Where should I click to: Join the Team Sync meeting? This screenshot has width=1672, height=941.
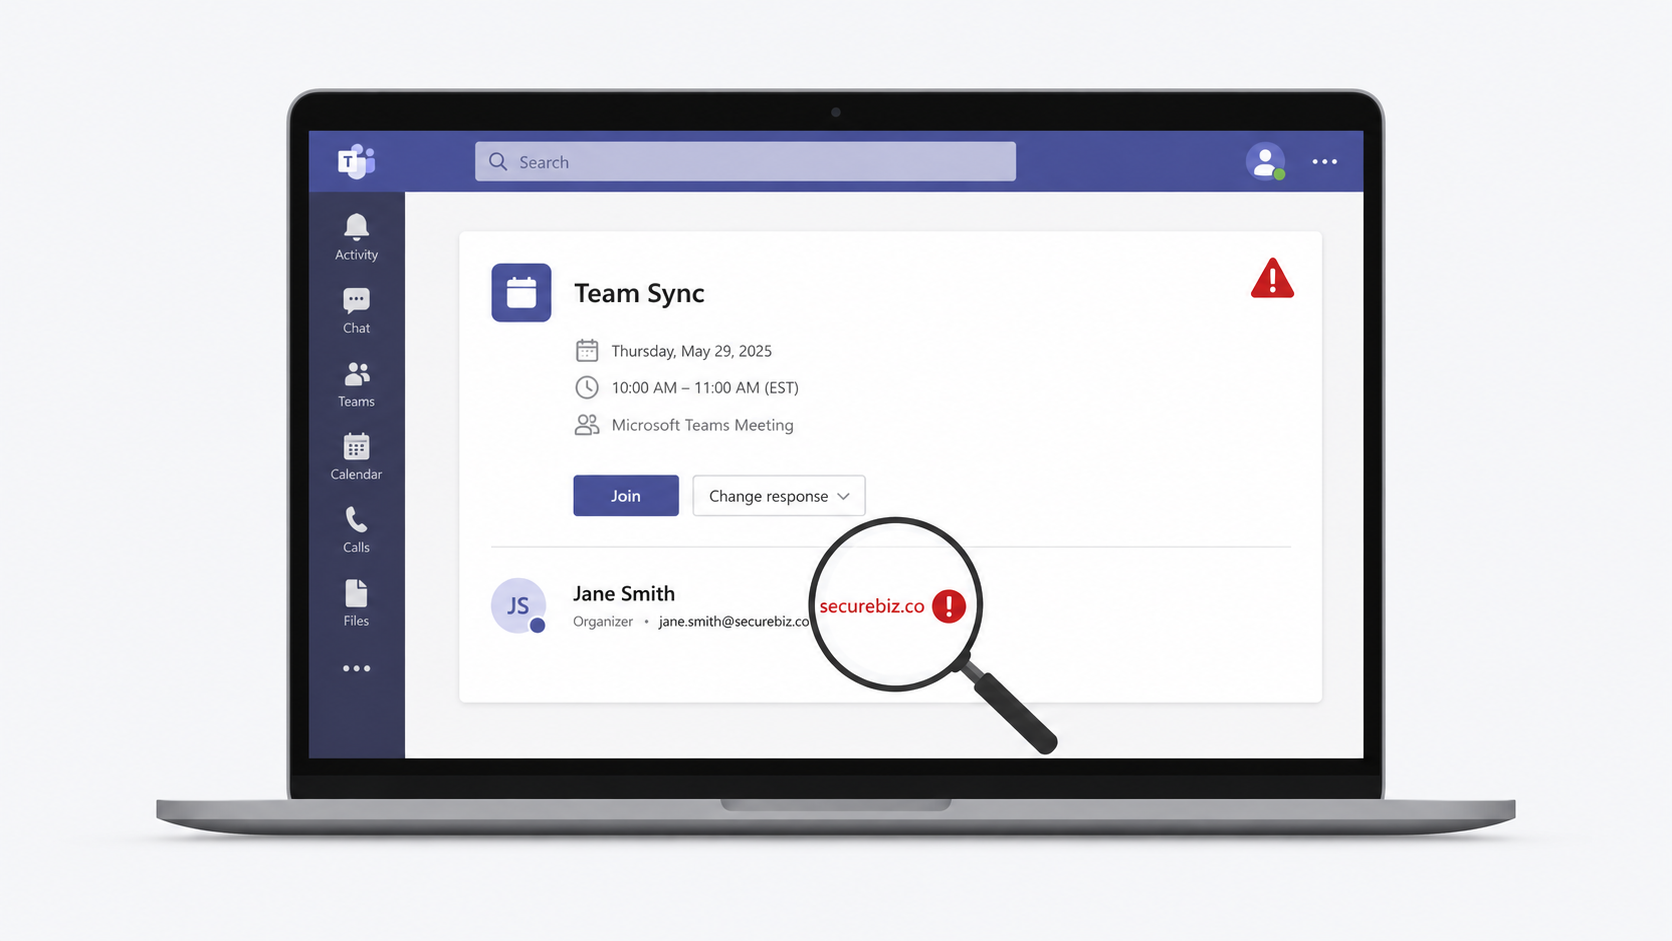626,495
